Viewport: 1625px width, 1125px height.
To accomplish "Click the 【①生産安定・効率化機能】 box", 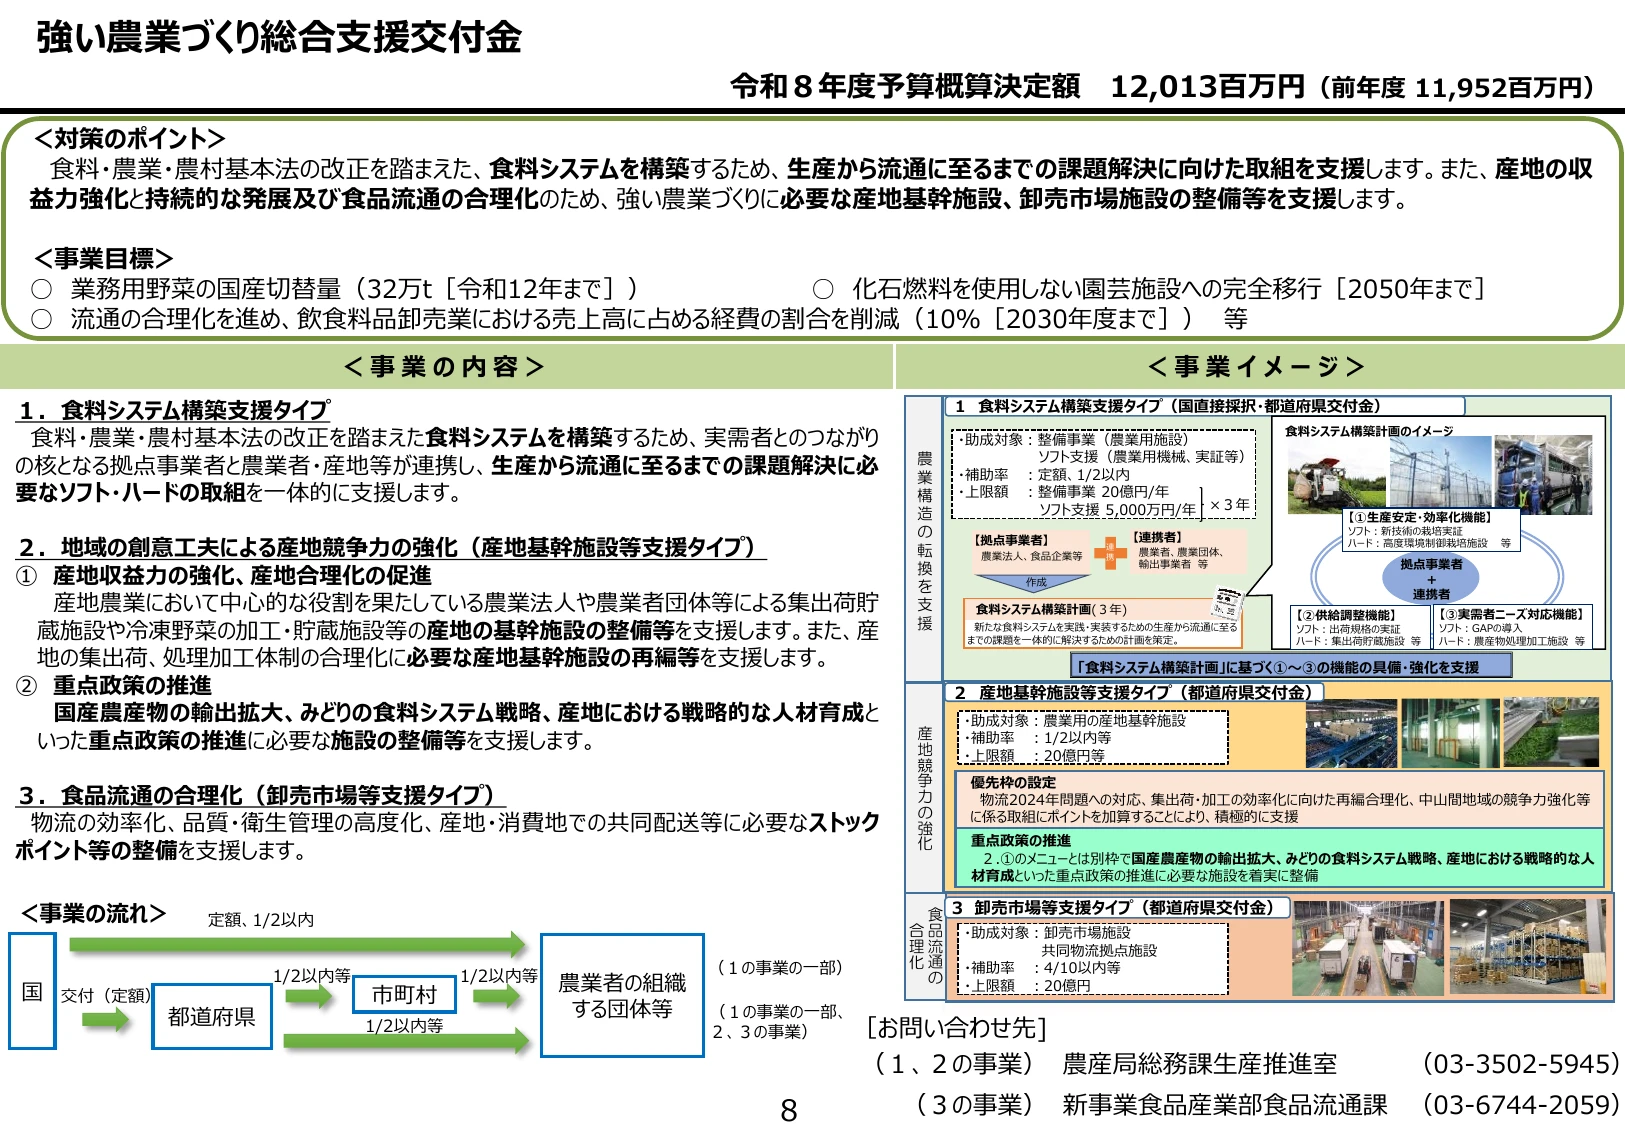I will click(1431, 531).
